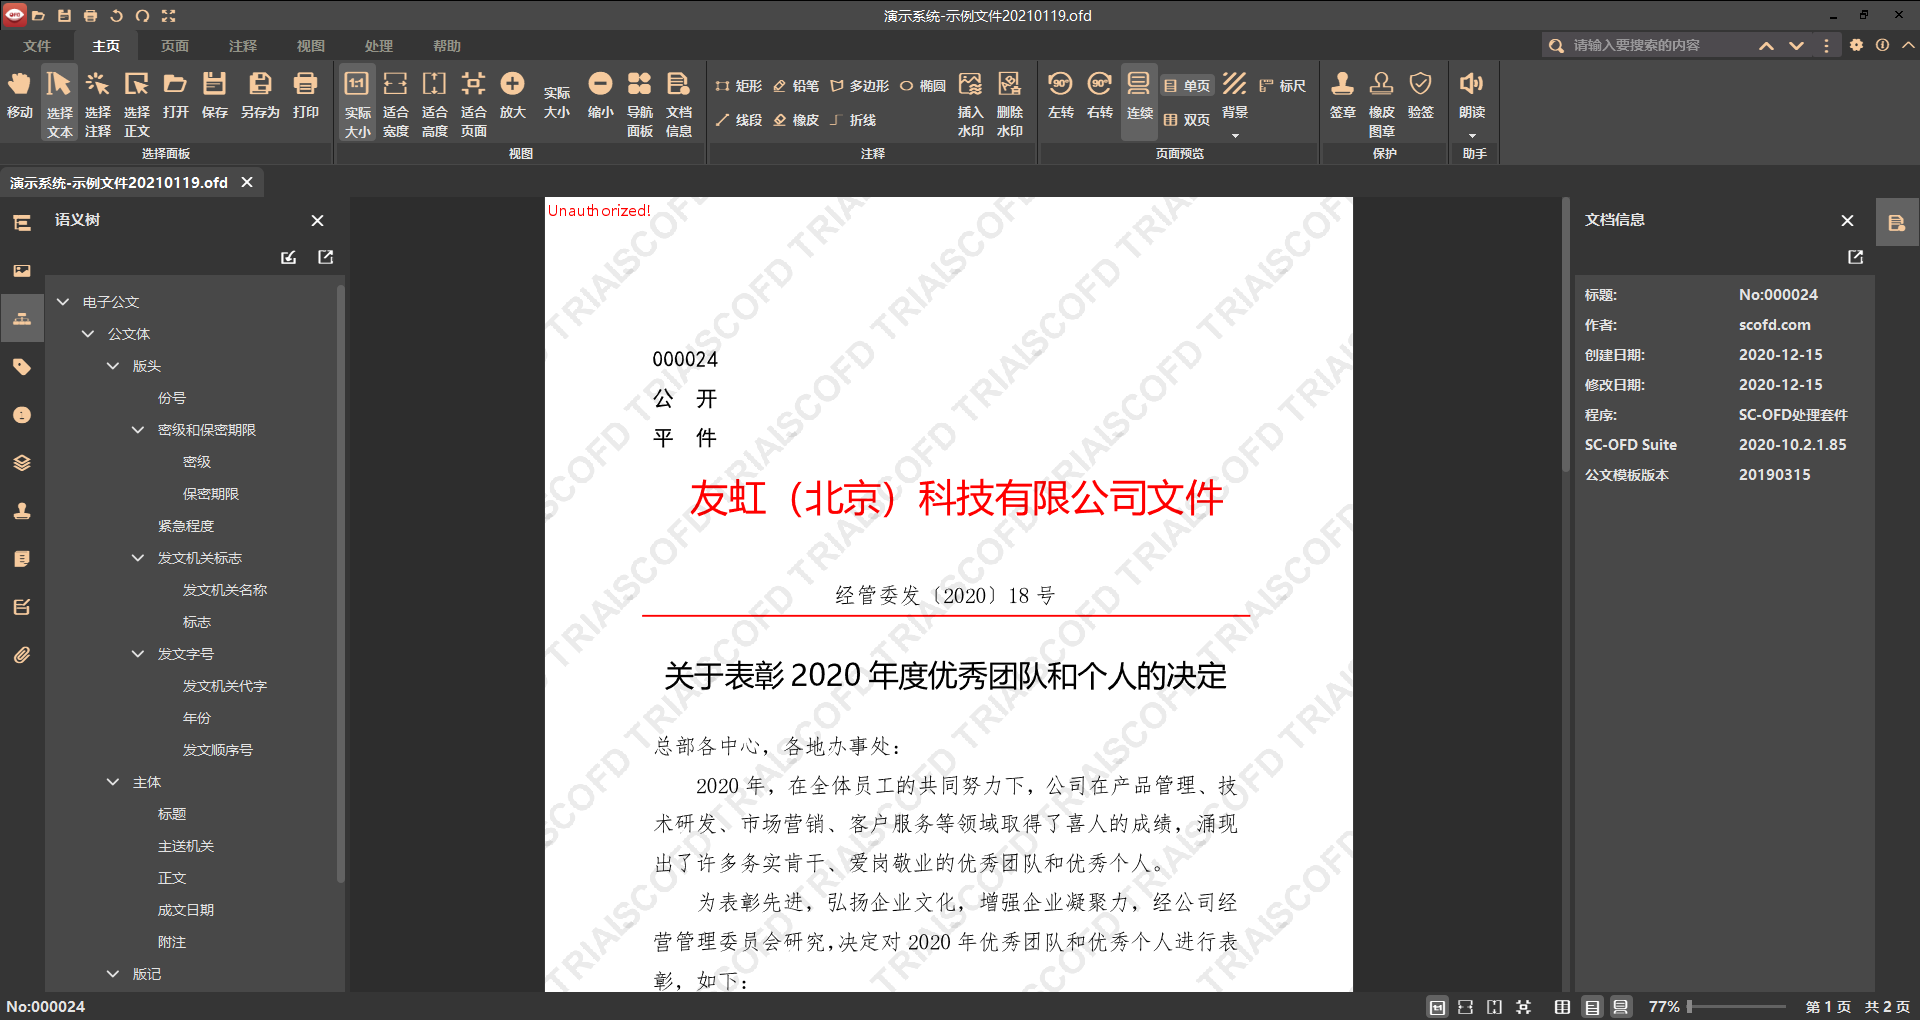This screenshot has width=1920, height=1020.
Task: Rotate page left 90 degrees
Action: (1060, 96)
